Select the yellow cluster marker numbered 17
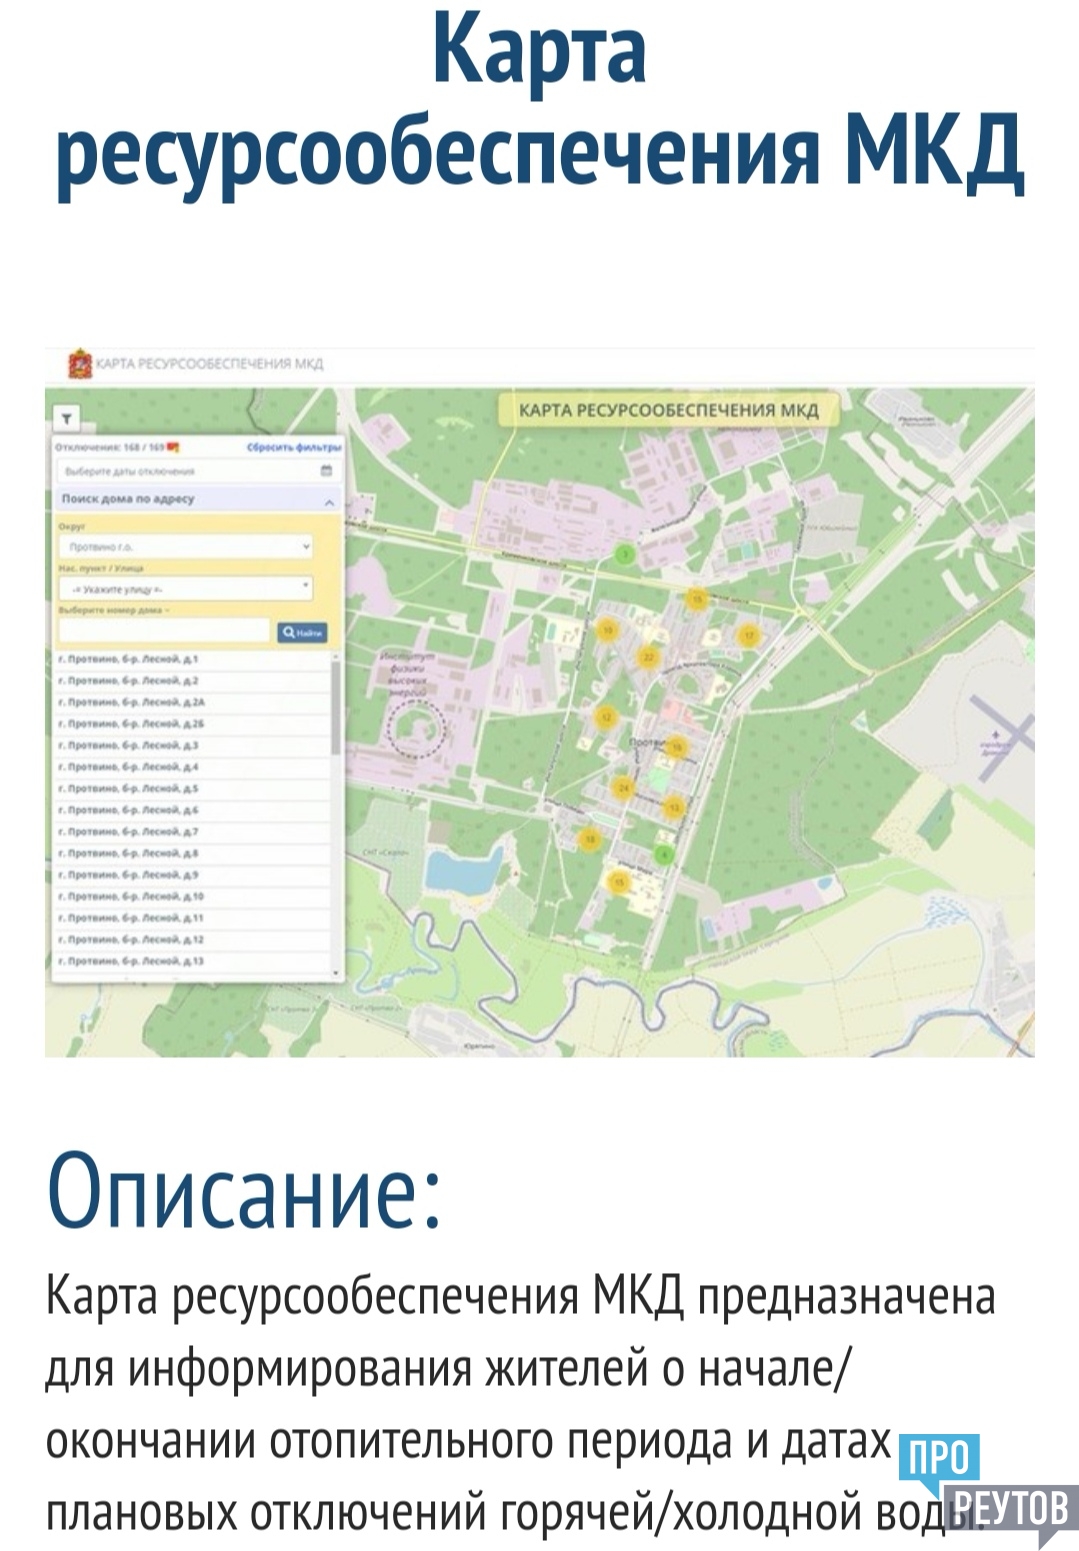Image resolution: width=1079 pixels, height=1551 pixels. (748, 636)
